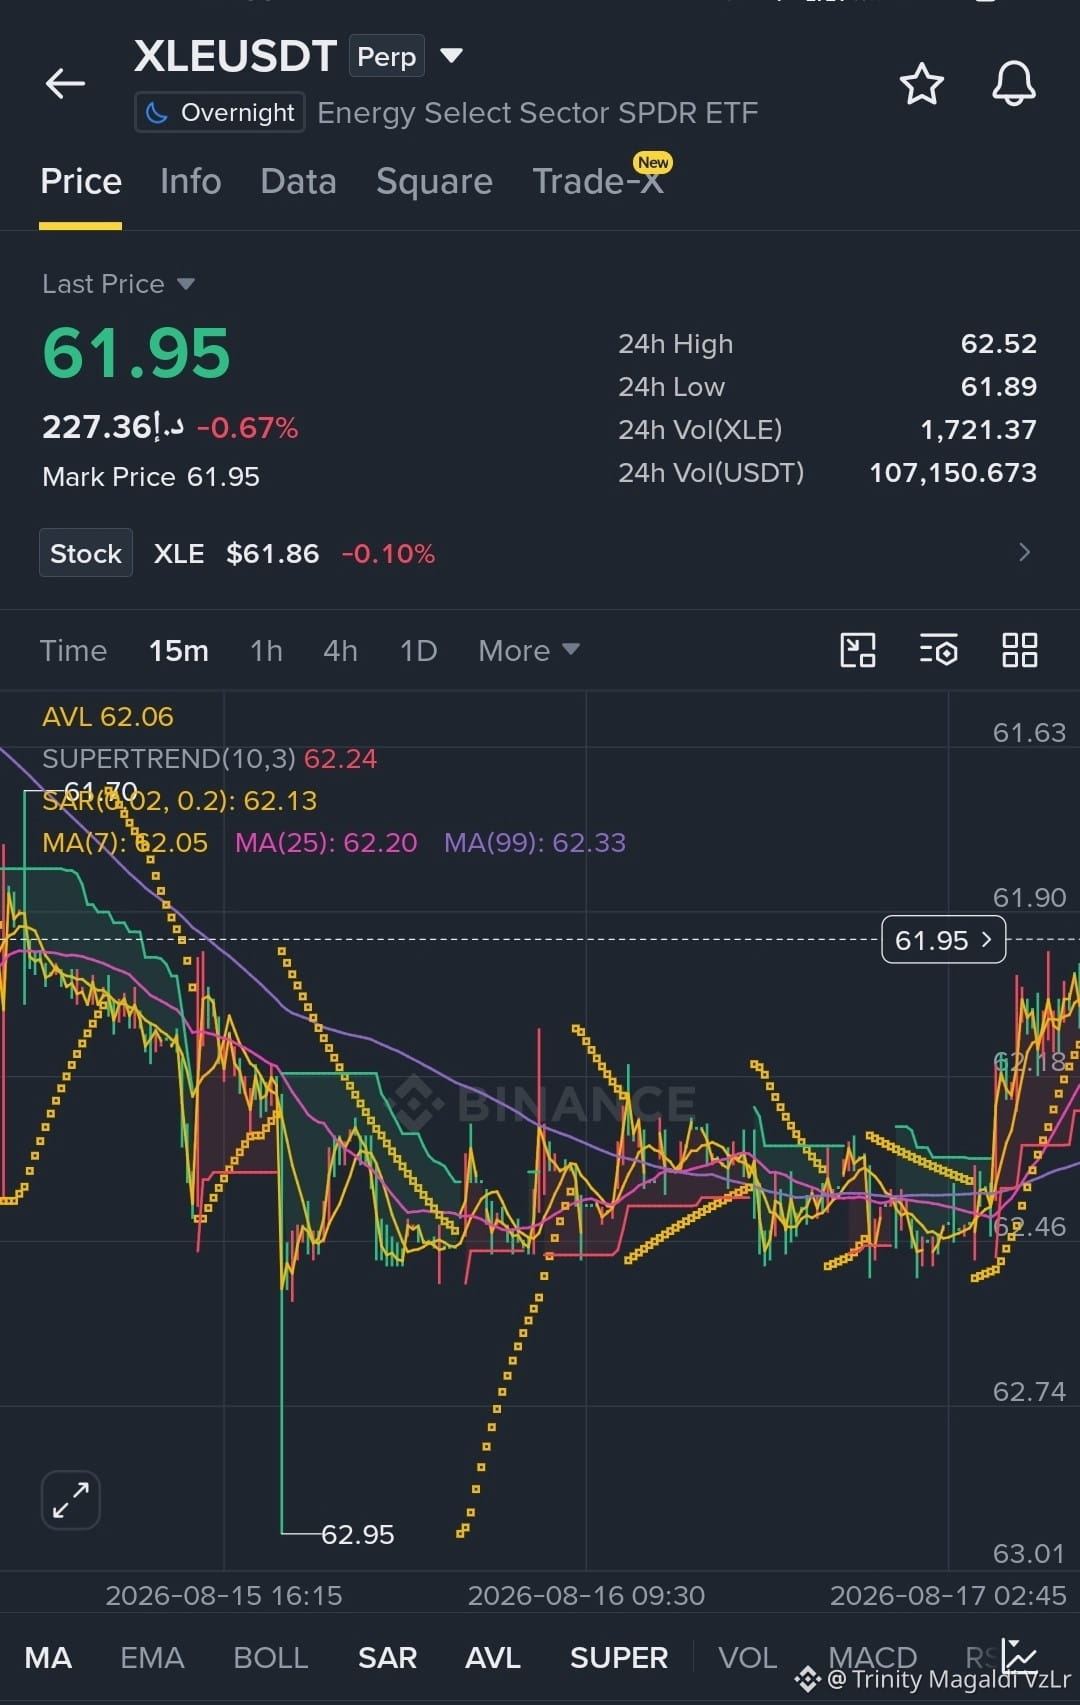This screenshot has width=1080, height=1705.
Task: Tap the 62.95 price marker label
Action: pos(357,1534)
